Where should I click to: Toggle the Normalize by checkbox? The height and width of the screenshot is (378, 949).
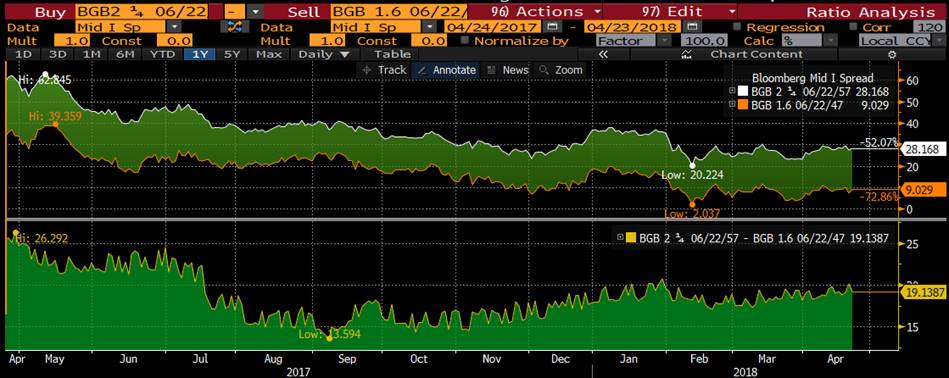pyautogui.click(x=465, y=41)
